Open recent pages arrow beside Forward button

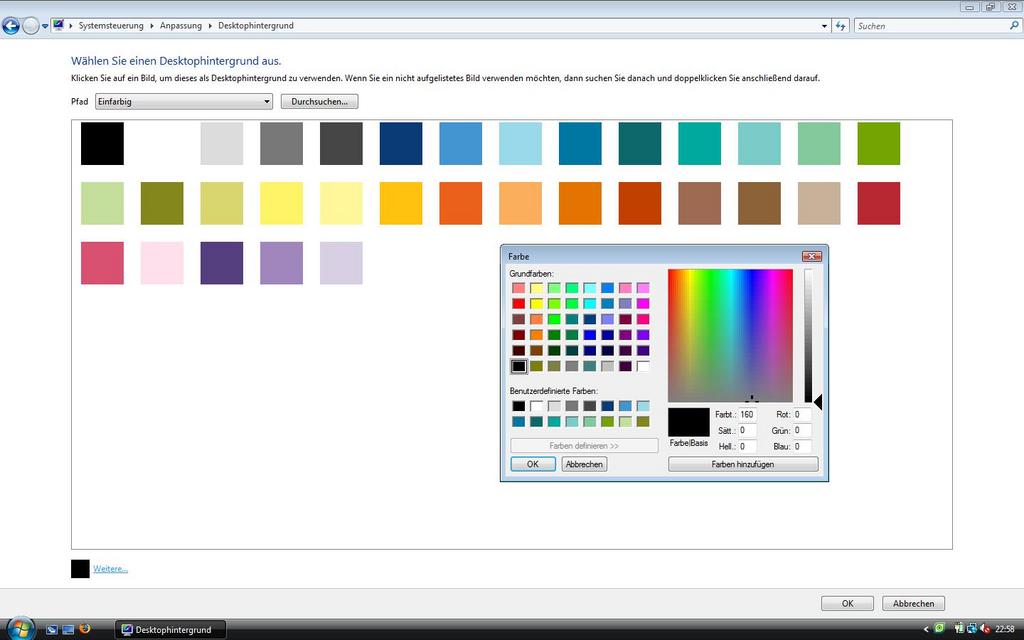click(45, 26)
